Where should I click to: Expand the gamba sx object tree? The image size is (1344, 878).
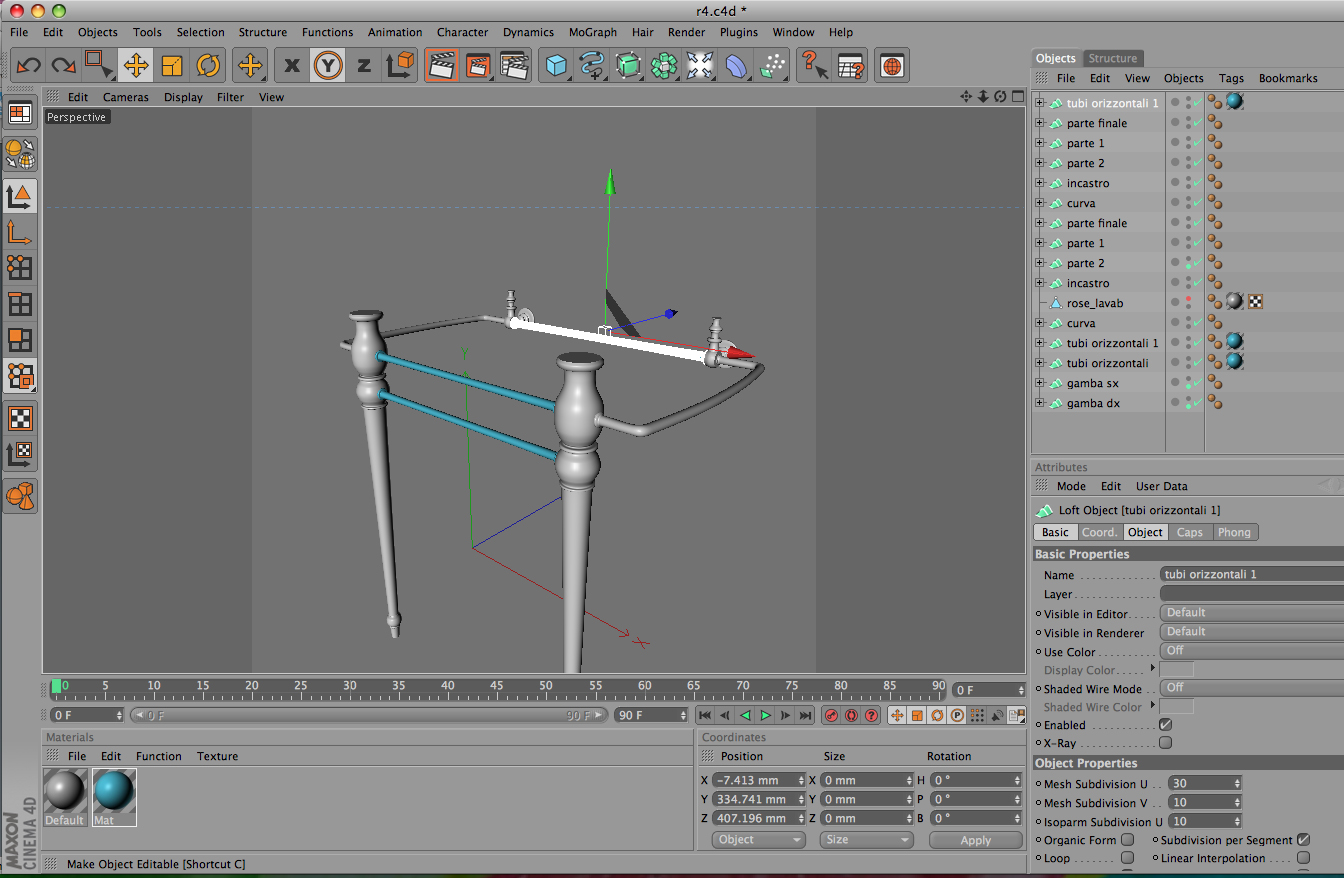tap(1039, 383)
